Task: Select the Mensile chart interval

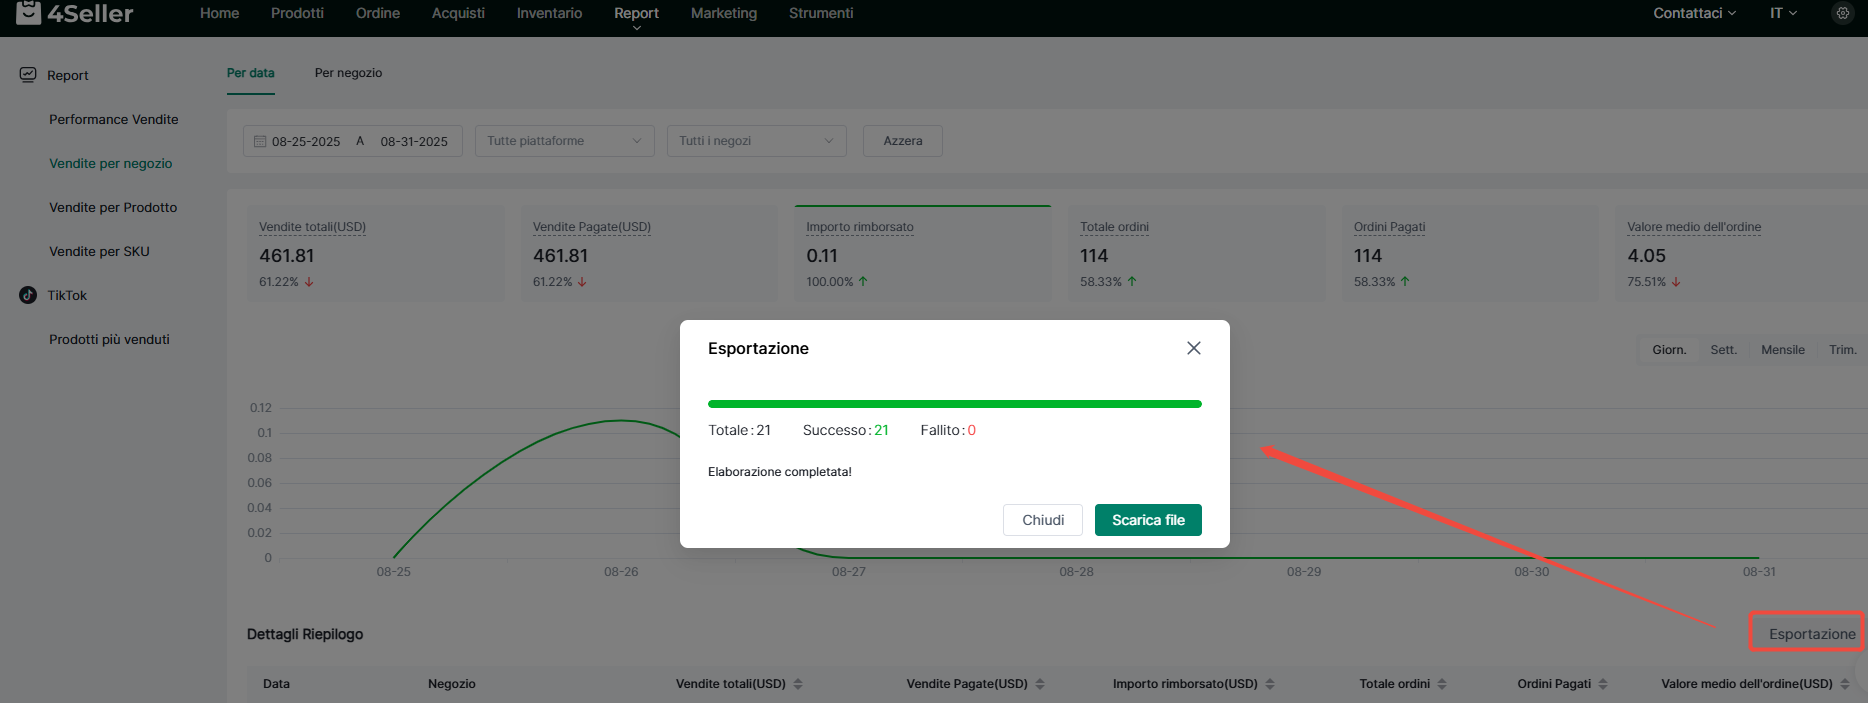Action: [1782, 350]
